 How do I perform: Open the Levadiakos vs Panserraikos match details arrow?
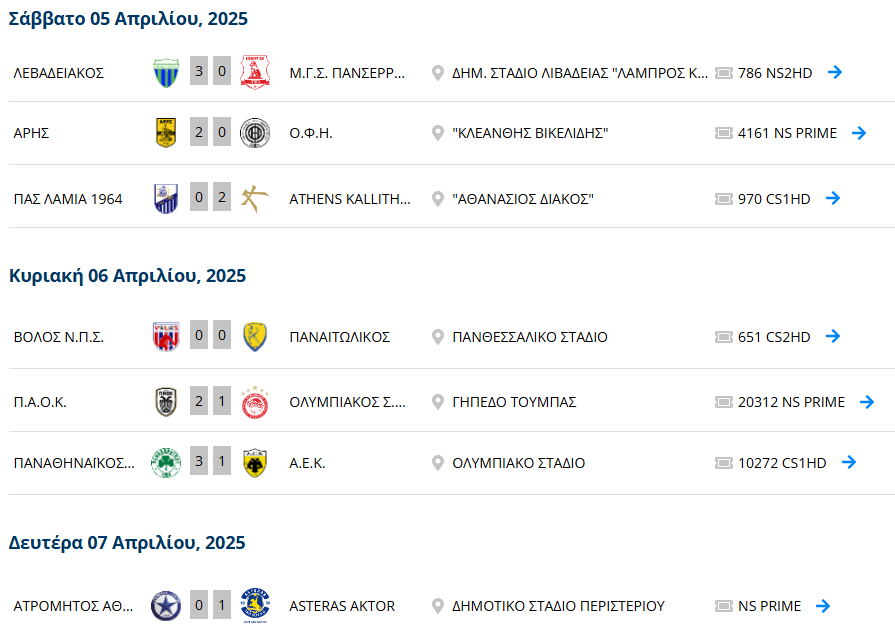coord(834,73)
